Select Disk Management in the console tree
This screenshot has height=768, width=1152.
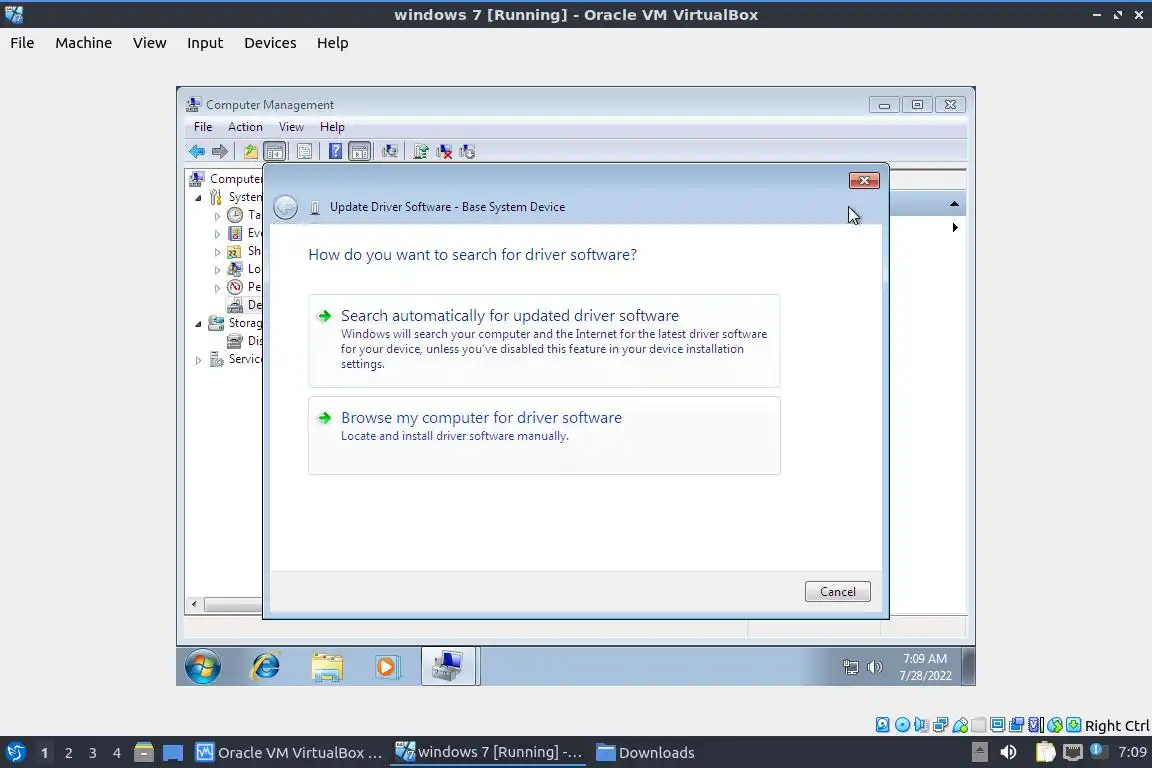tap(245, 340)
